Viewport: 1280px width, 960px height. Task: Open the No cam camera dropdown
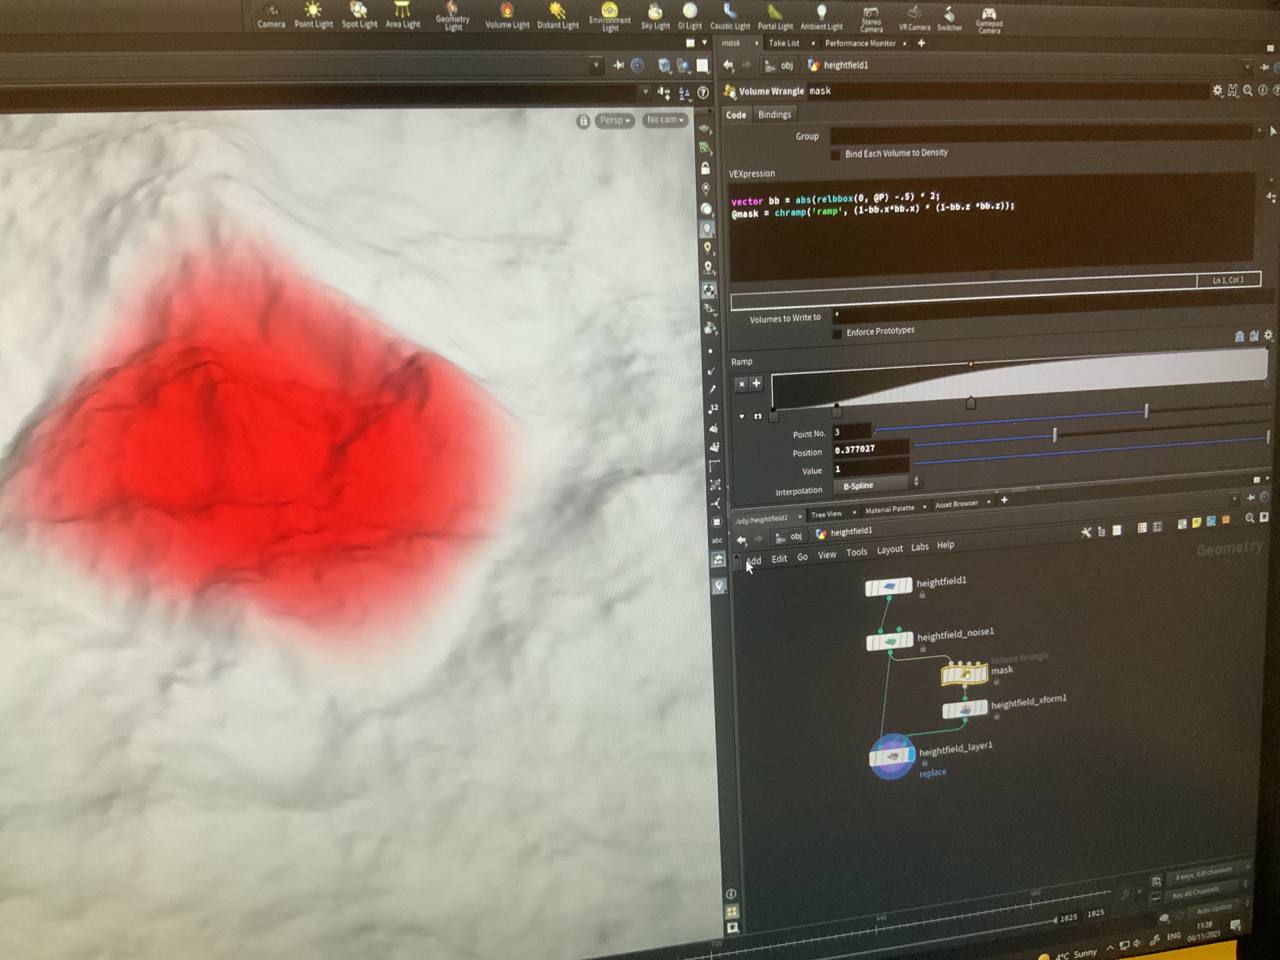coord(665,120)
